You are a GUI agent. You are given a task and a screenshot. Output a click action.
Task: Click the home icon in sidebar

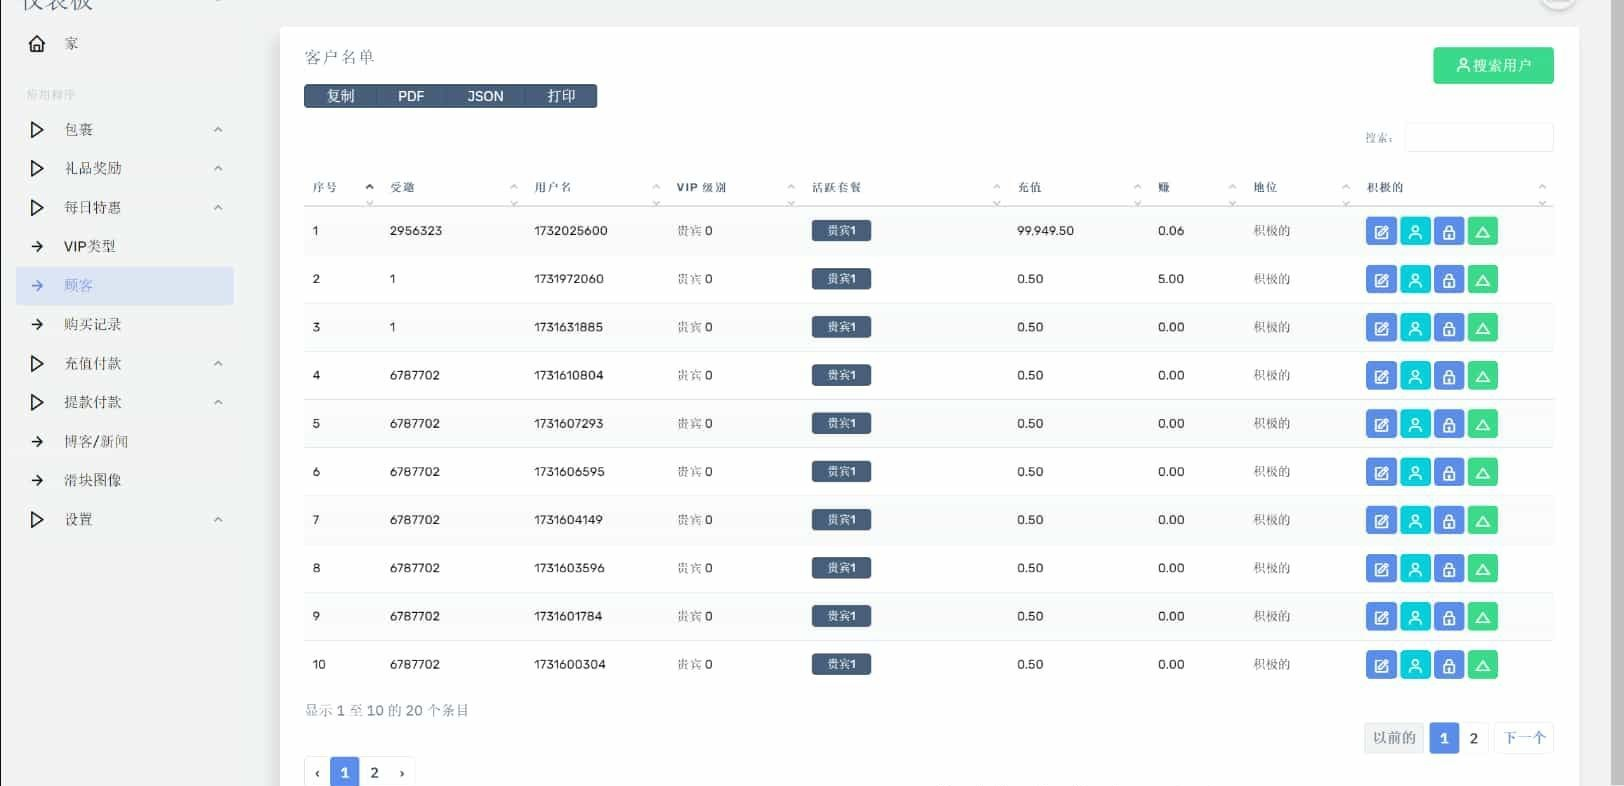tap(37, 44)
